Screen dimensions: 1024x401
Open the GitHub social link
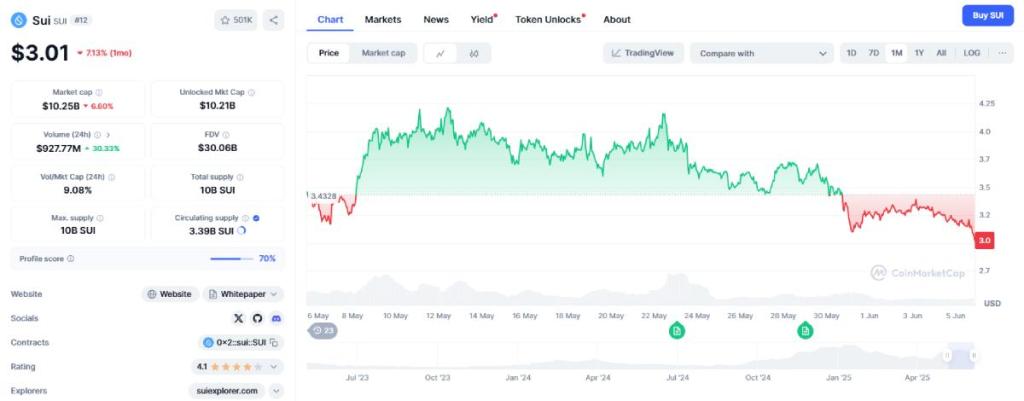(x=257, y=318)
